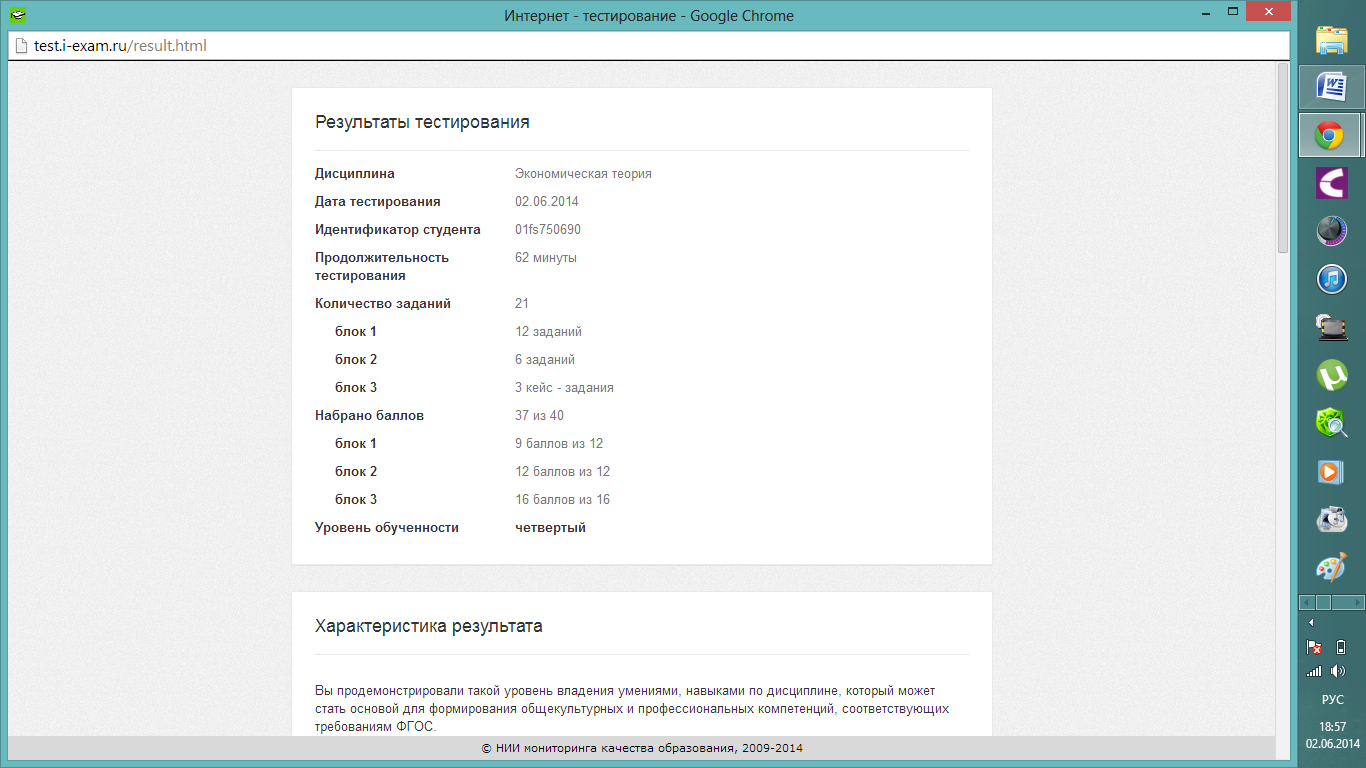Show hidden tray icons arrow

click(1311, 623)
